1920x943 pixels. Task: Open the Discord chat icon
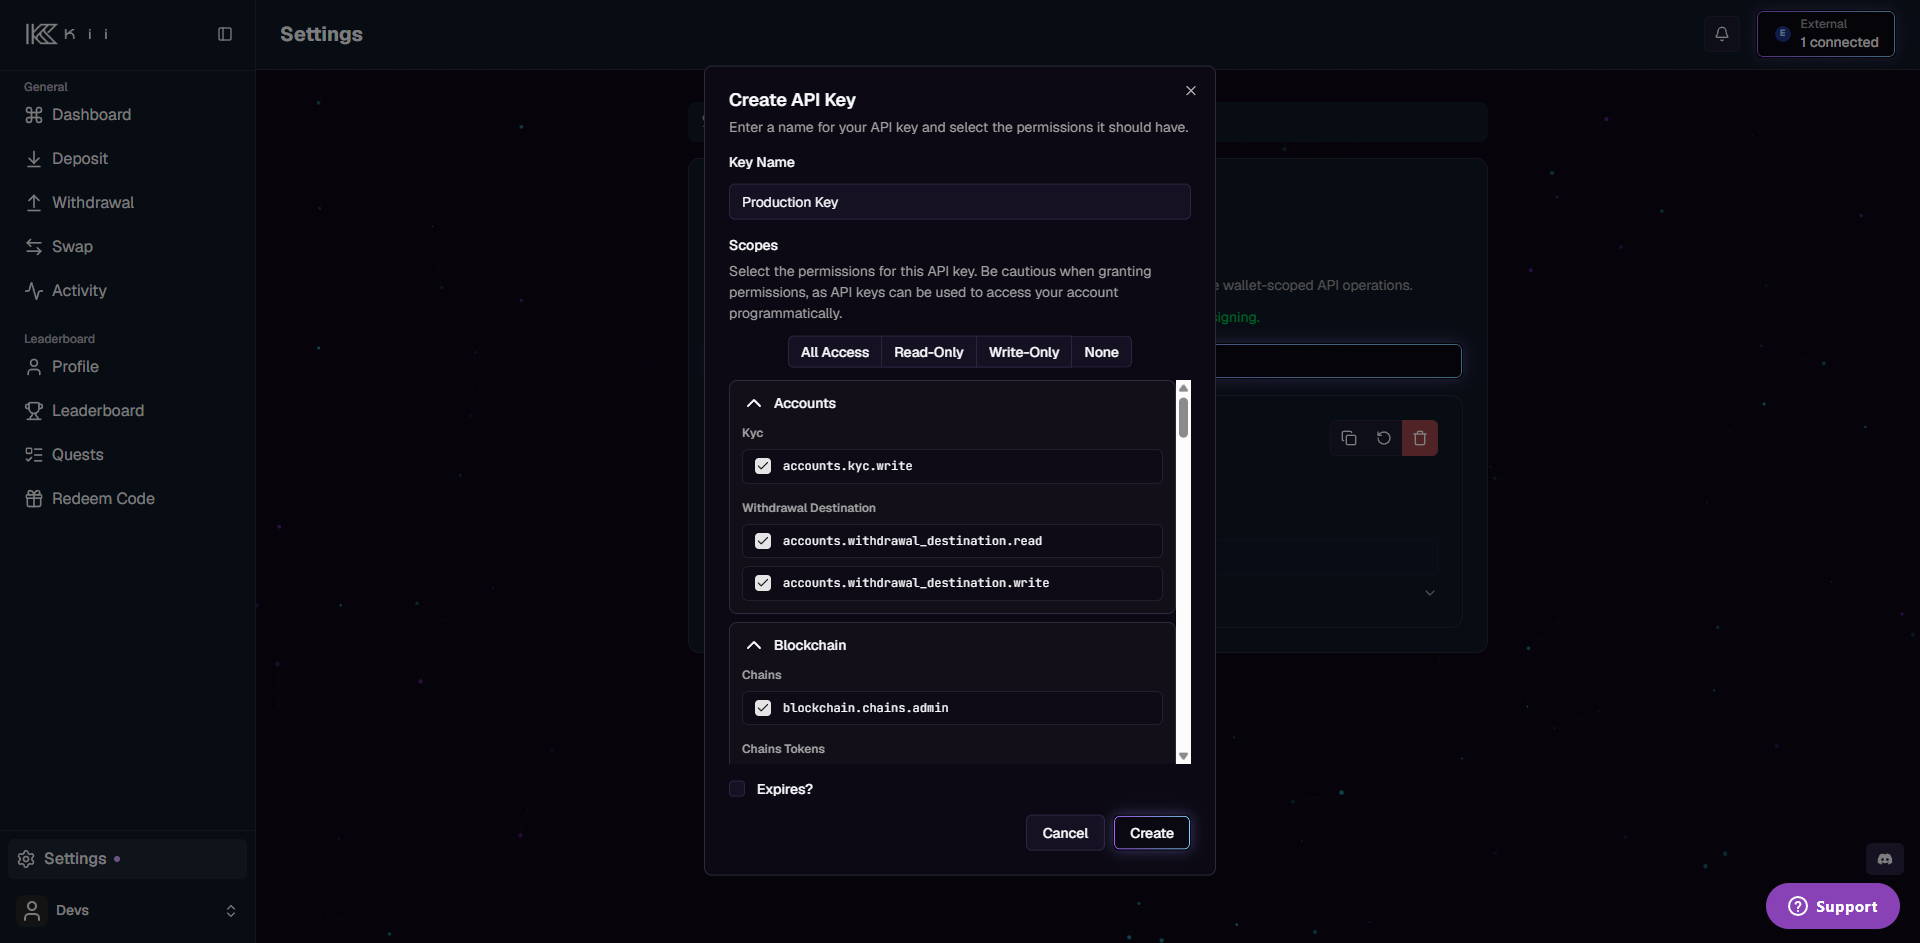(x=1885, y=859)
